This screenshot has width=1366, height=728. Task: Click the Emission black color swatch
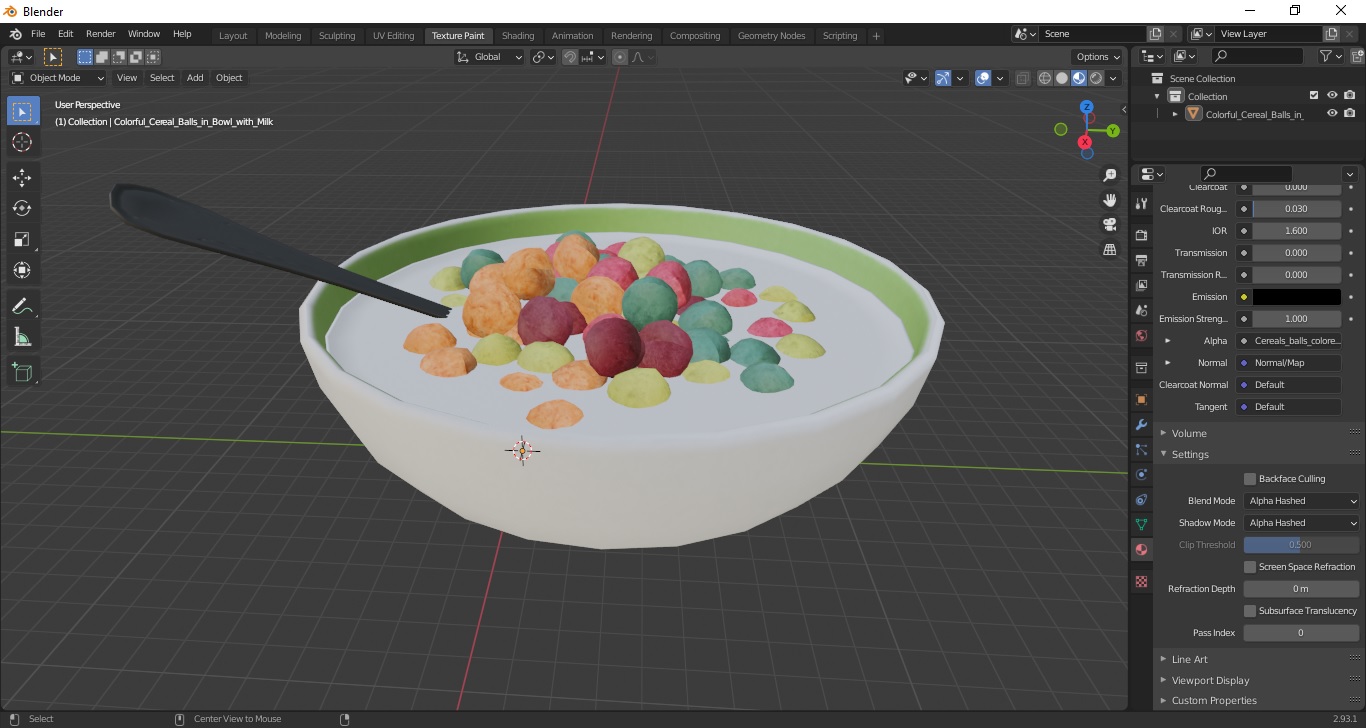(1297, 297)
